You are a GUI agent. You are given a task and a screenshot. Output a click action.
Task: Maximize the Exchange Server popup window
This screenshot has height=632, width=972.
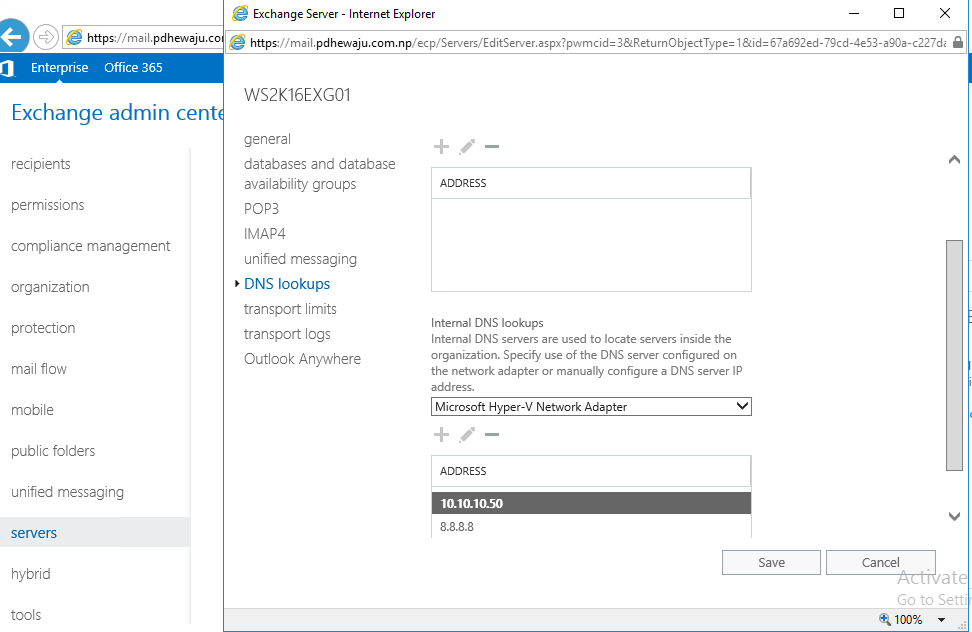point(899,13)
